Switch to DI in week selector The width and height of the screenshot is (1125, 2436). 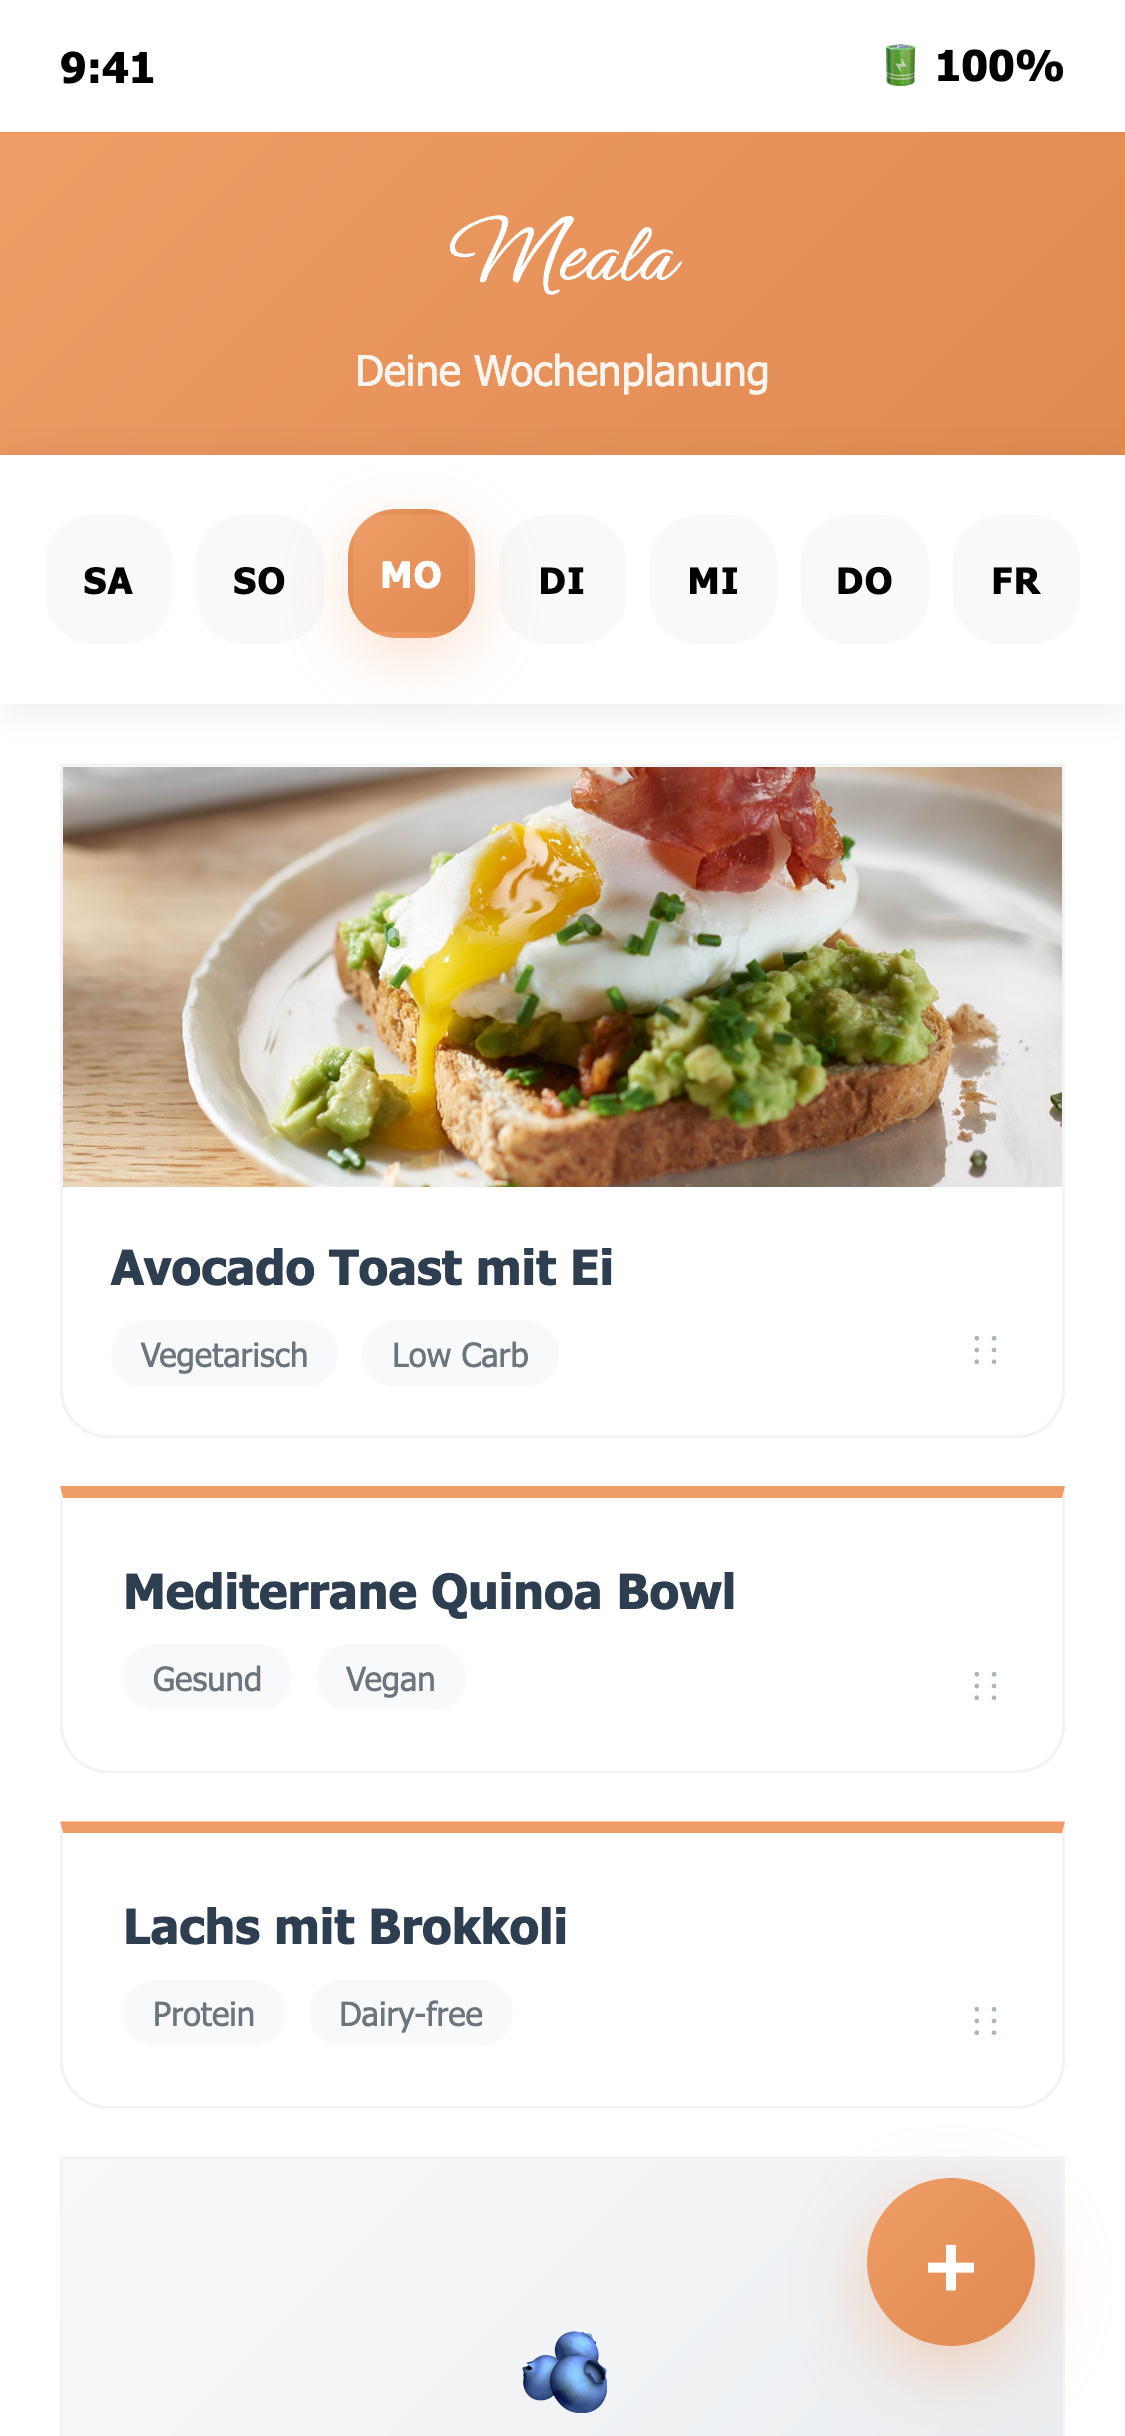(562, 580)
